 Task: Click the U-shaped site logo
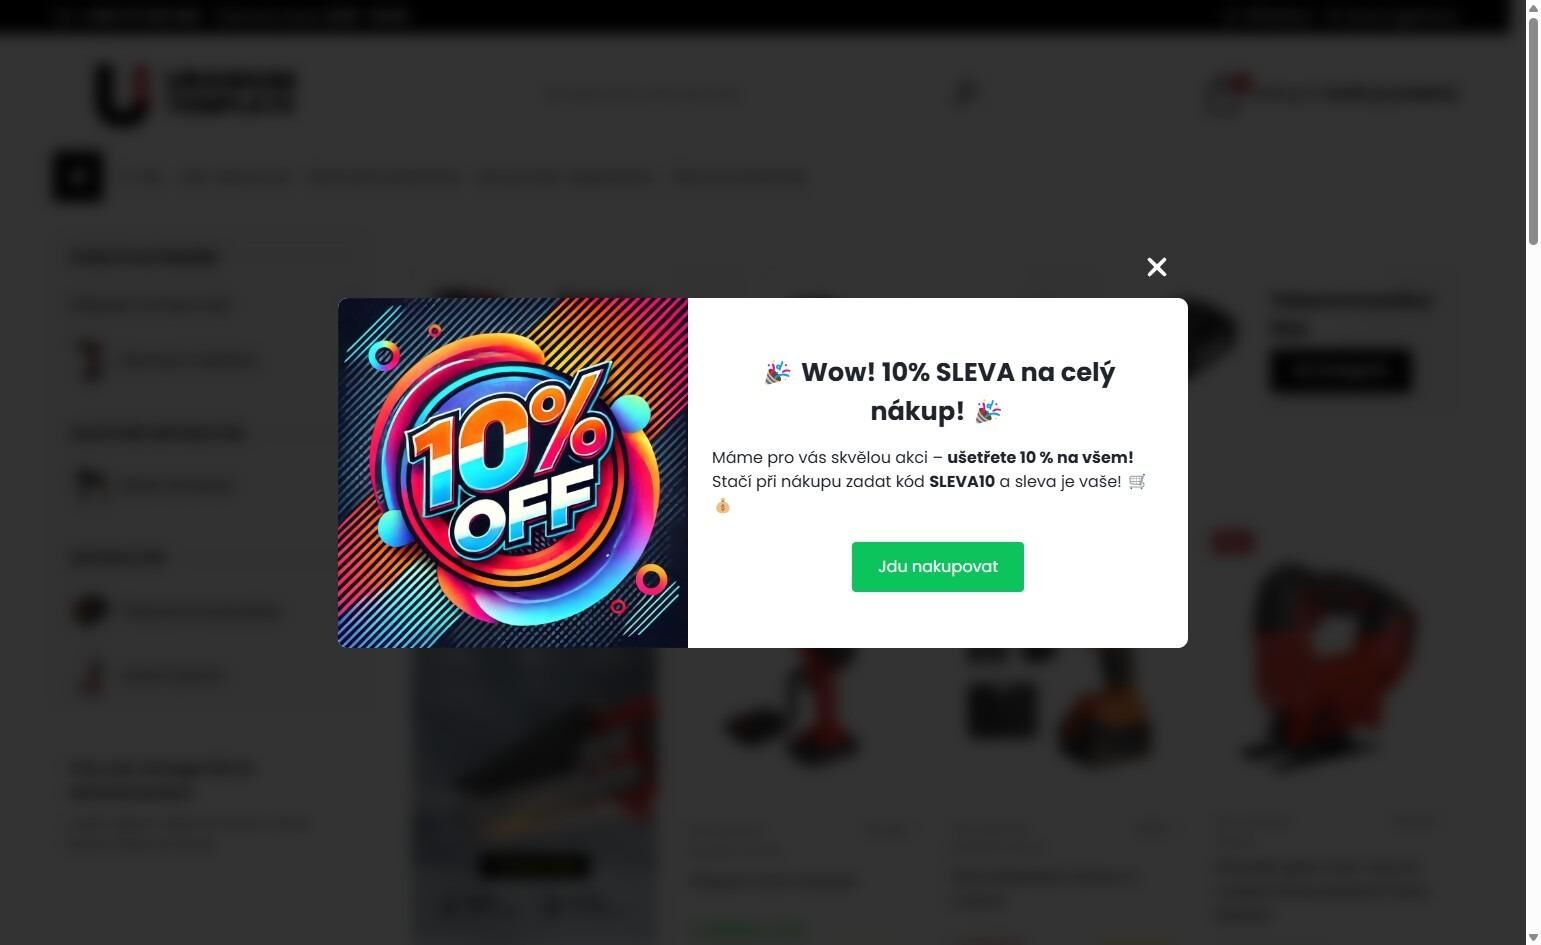[x=122, y=93]
